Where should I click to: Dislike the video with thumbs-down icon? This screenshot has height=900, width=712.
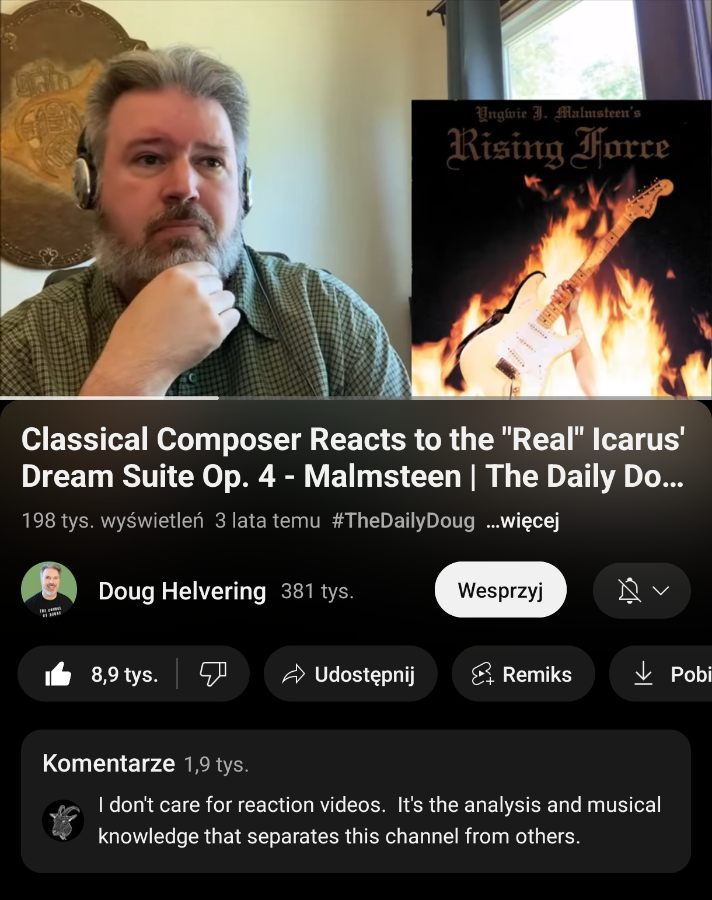[212, 674]
